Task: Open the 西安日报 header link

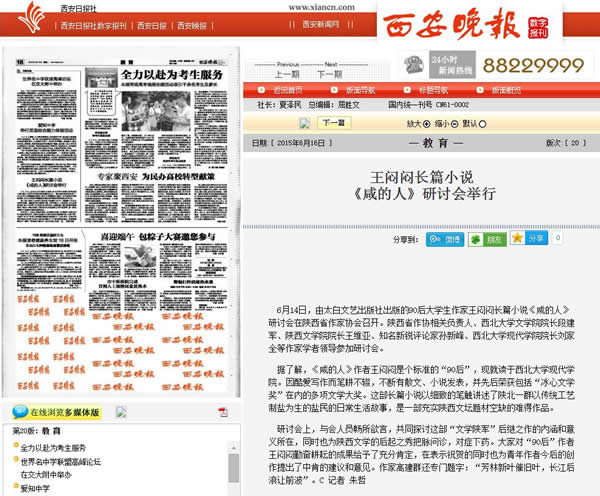Action: click(x=152, y=26)
